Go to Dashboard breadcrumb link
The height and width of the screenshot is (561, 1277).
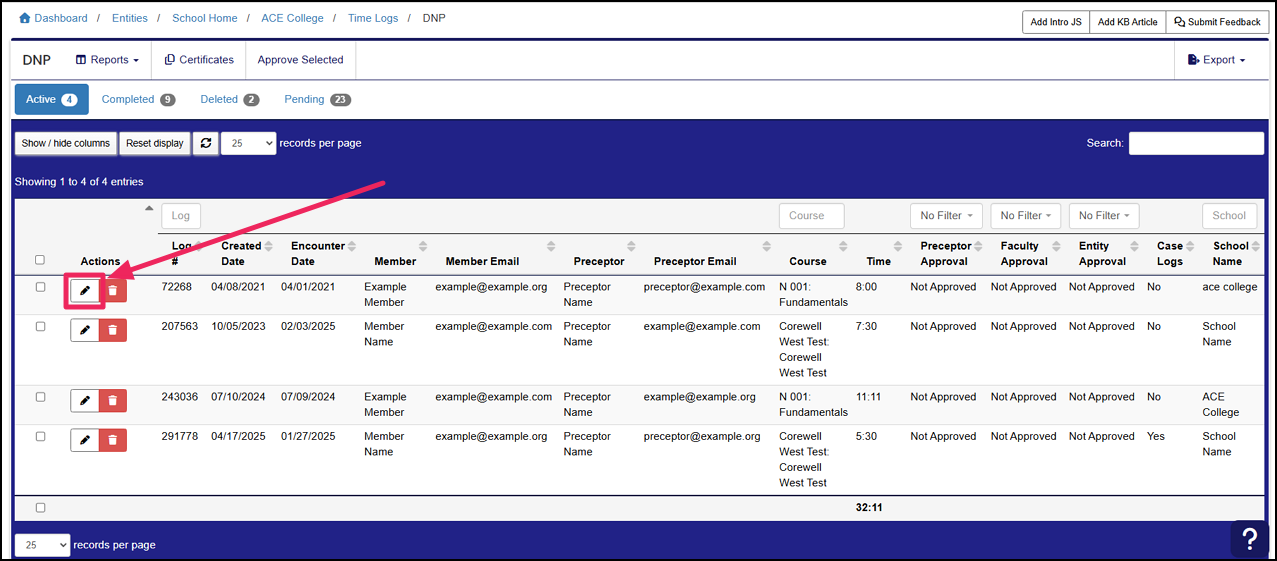[x=53, y=18]
